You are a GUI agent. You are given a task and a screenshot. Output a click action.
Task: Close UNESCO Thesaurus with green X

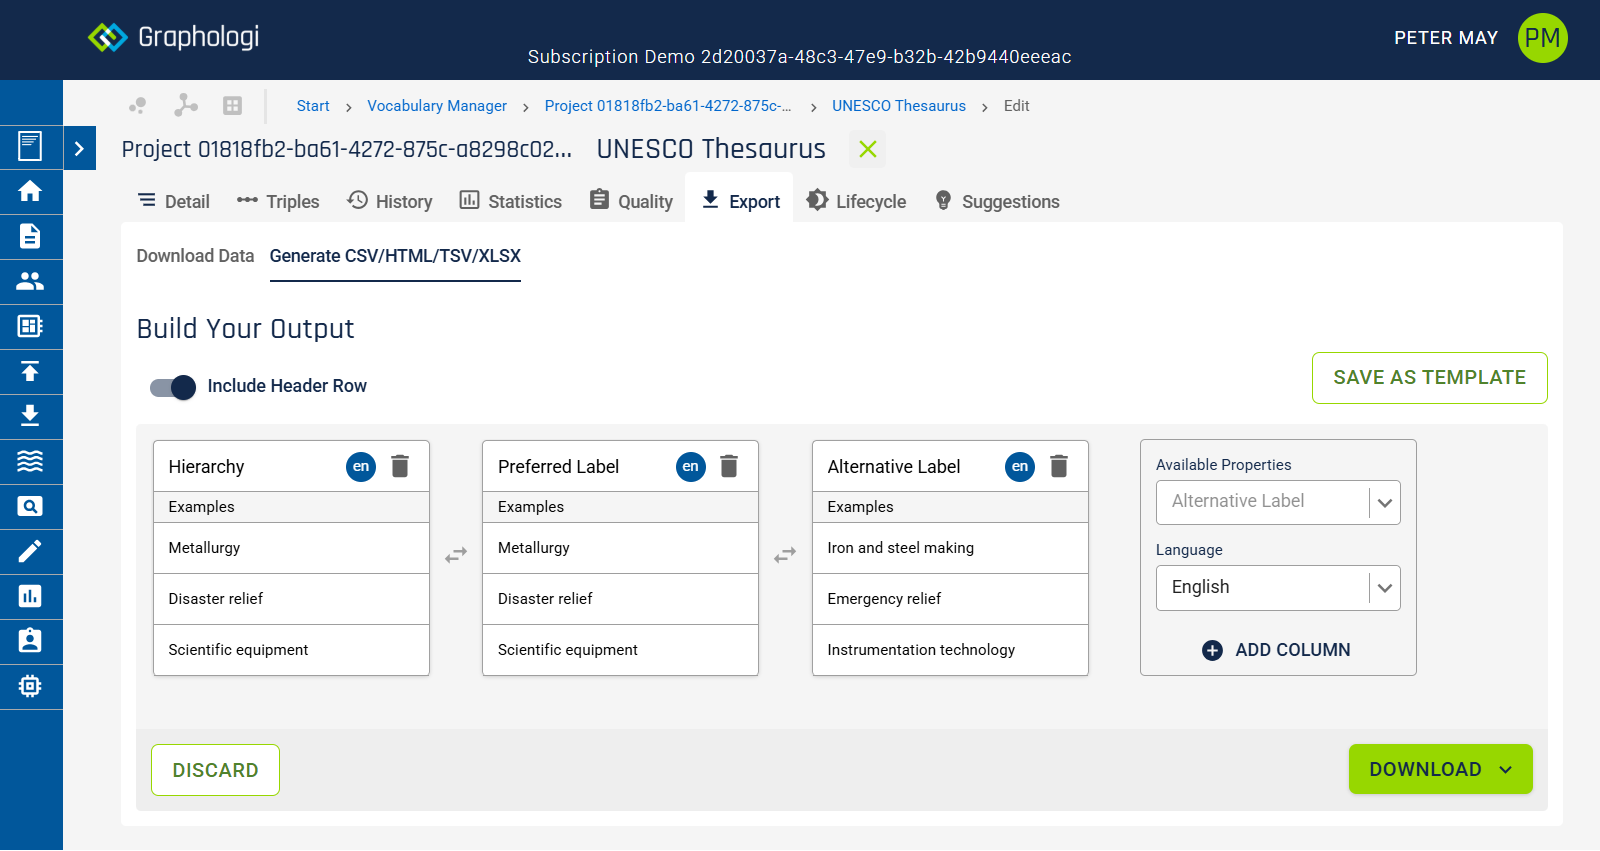click(868, 149)
